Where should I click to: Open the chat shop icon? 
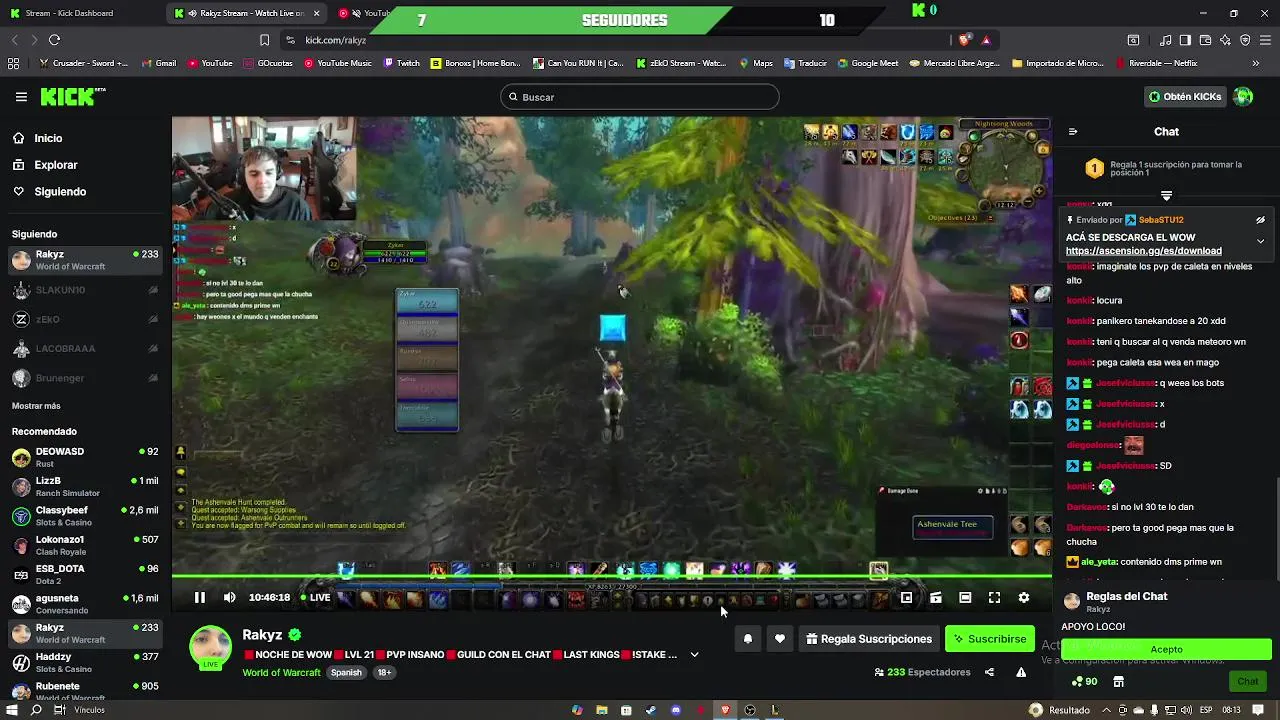click(1118, 682)
